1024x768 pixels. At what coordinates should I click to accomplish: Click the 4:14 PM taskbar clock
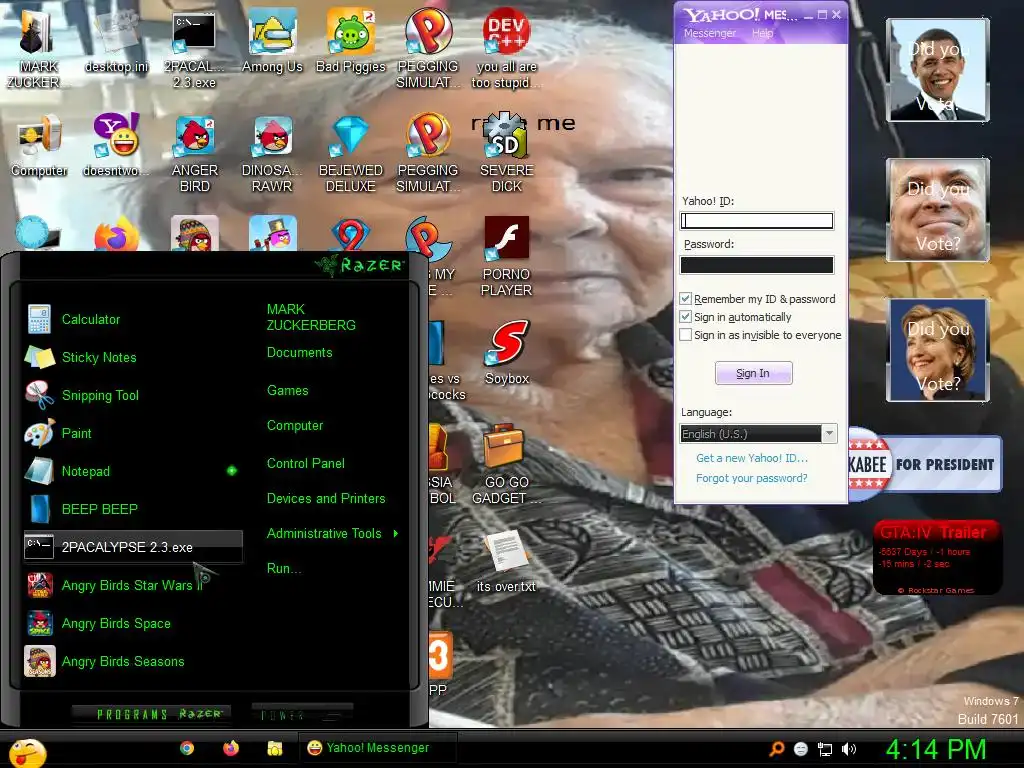tap(935, 750)
